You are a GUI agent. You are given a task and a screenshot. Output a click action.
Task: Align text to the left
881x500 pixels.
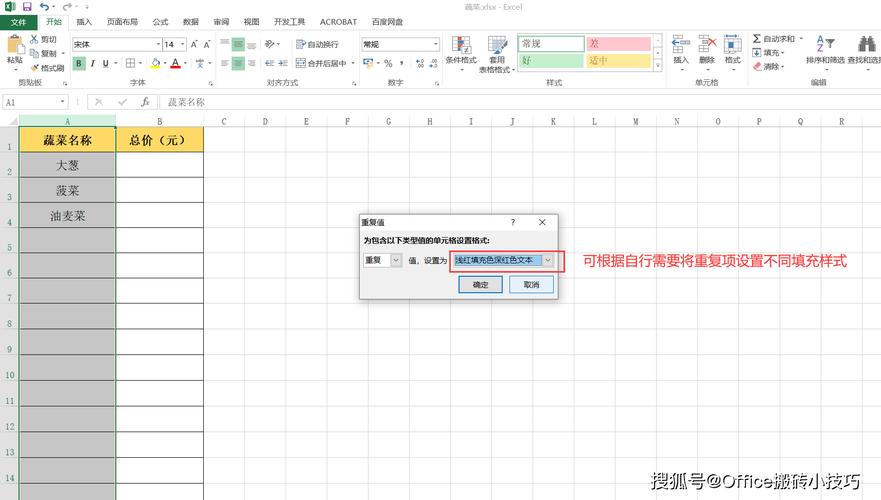[x=225, y=63]
